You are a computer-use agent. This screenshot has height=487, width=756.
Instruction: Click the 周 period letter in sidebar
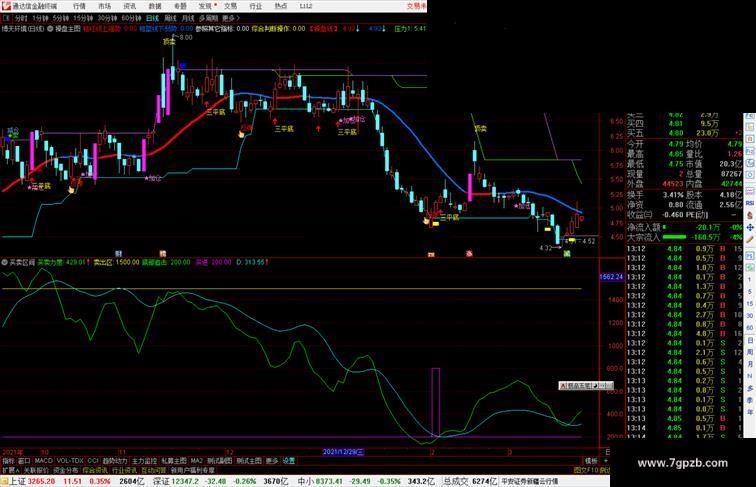pyautogui.click(x=750, y=352)
